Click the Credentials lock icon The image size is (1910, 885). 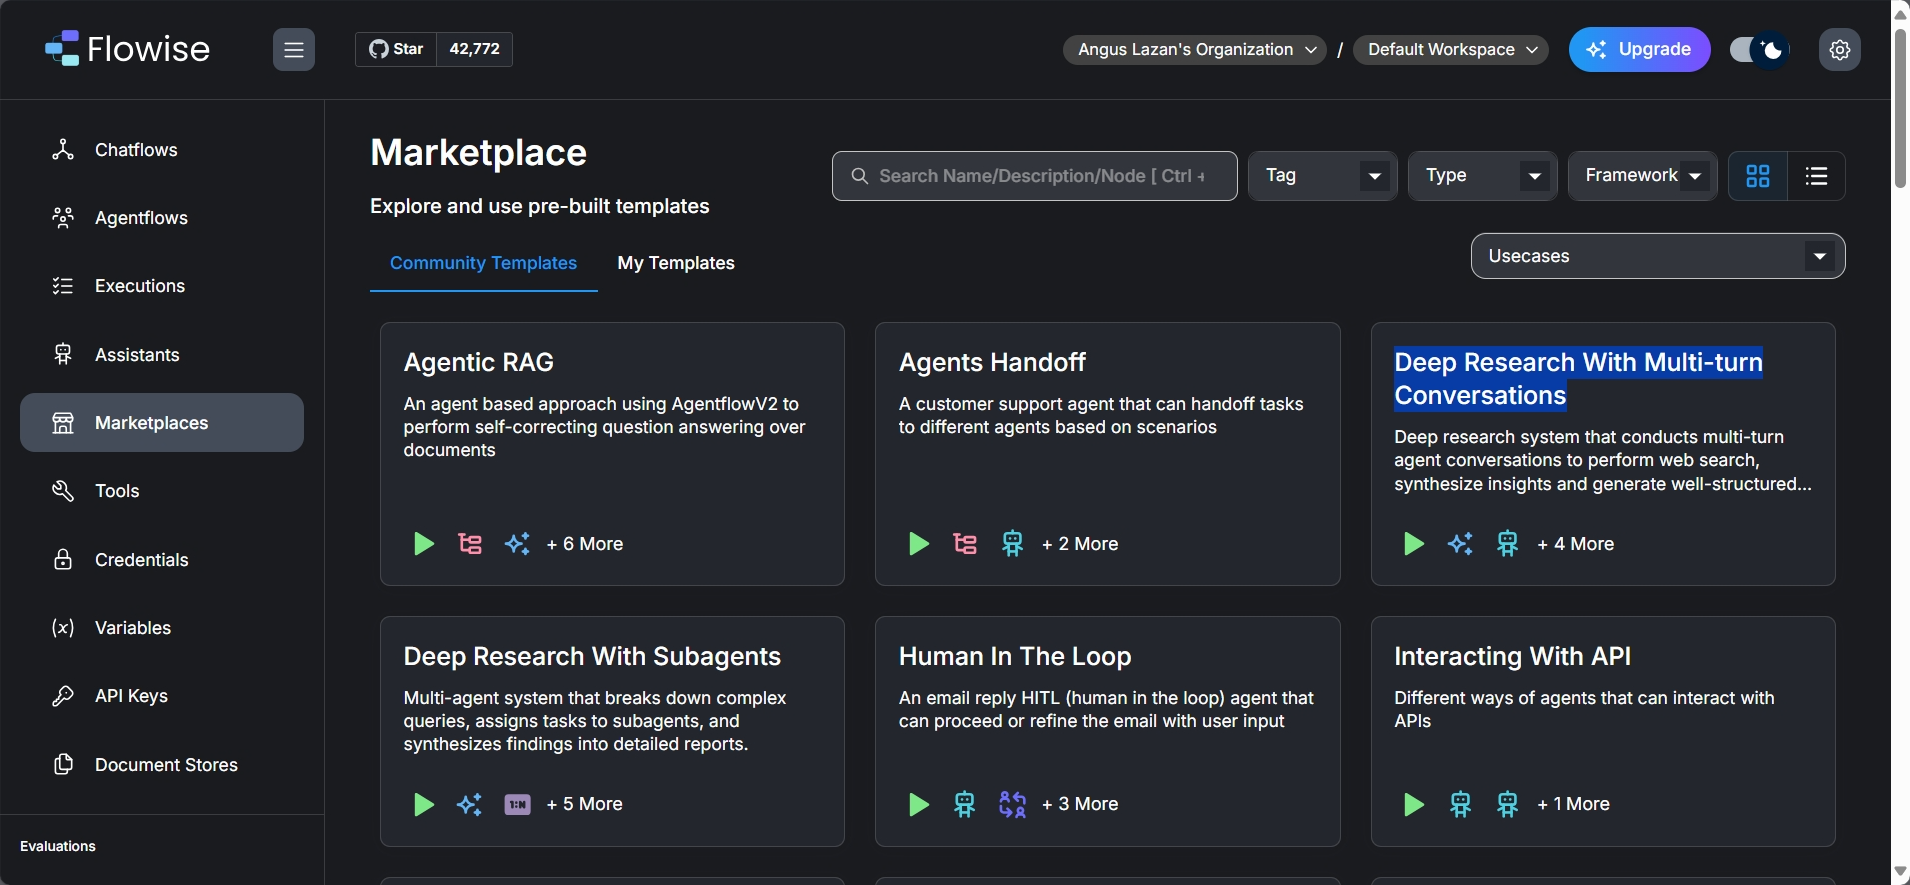point(63,560)
